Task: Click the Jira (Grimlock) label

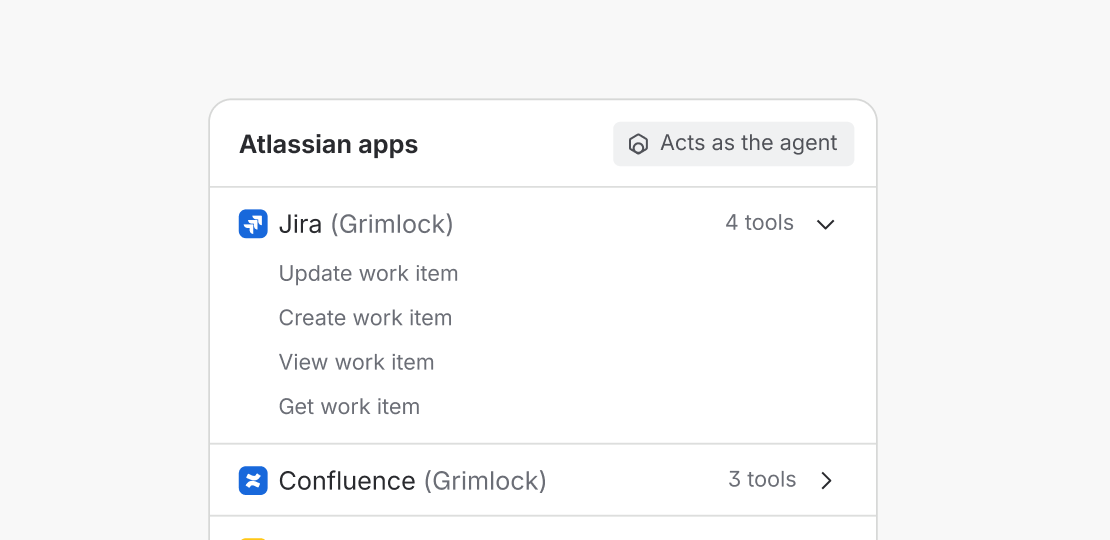Action: point(366,224)
